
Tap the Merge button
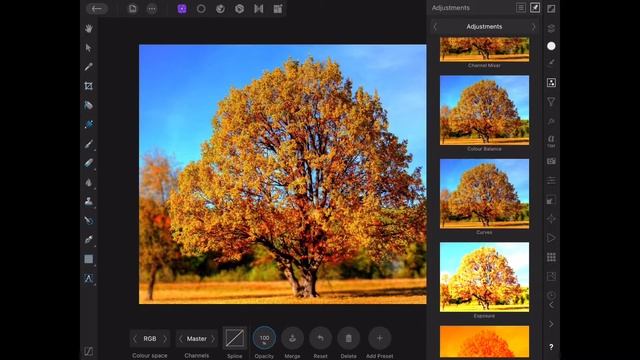[292, 338]
